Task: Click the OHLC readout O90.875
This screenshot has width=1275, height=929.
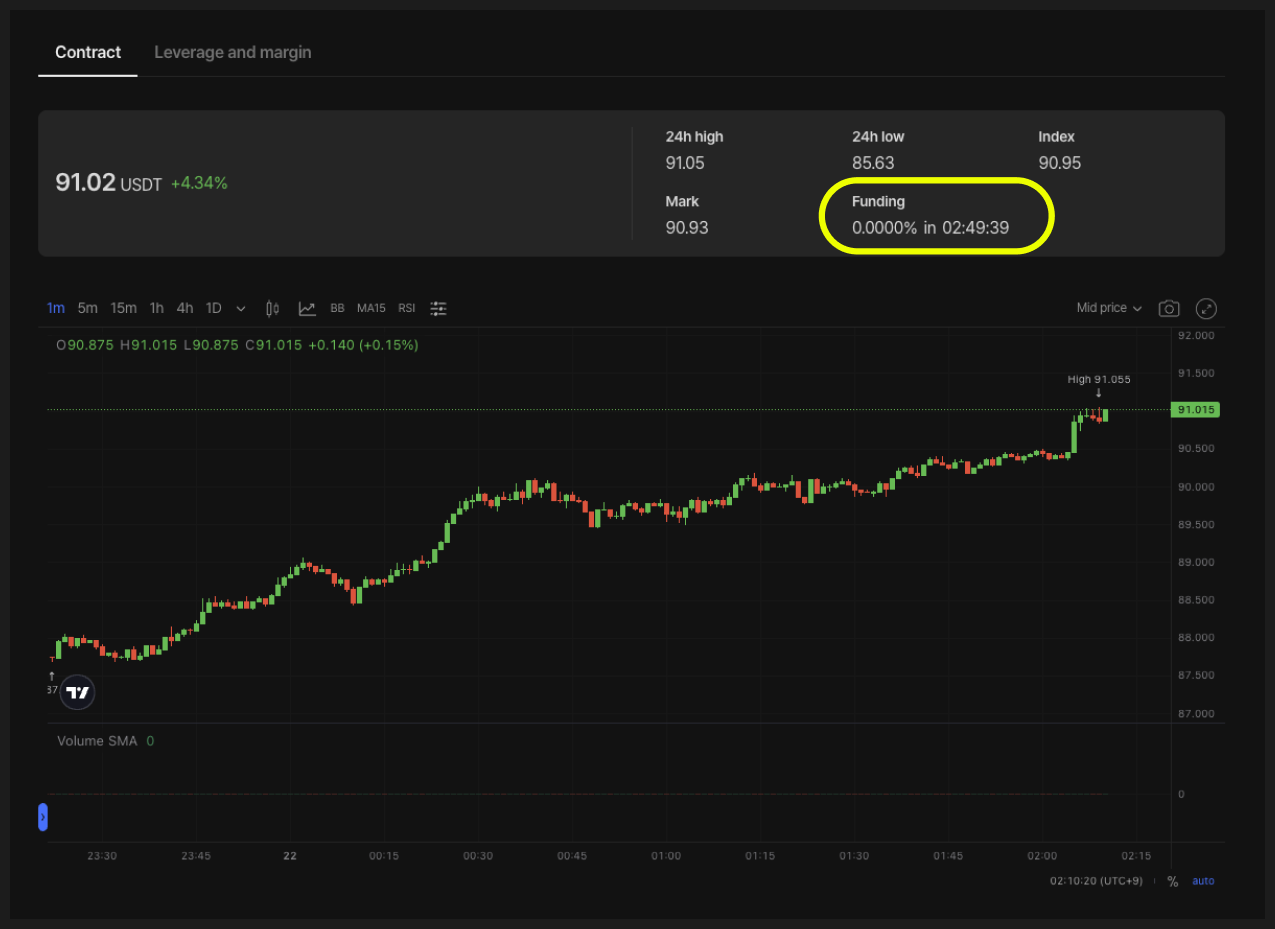Action: tap(85, 345)
